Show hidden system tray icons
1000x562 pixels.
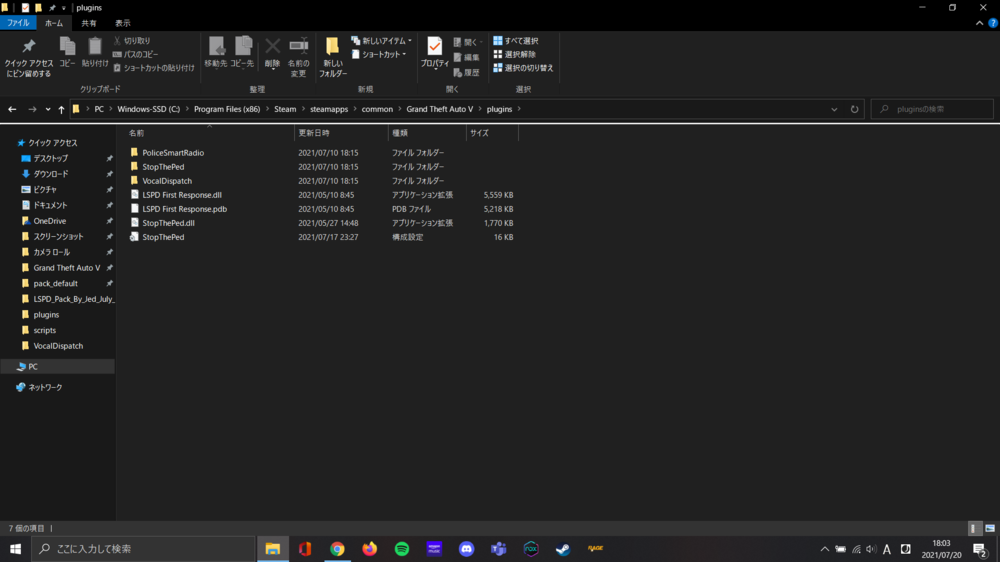825,549
